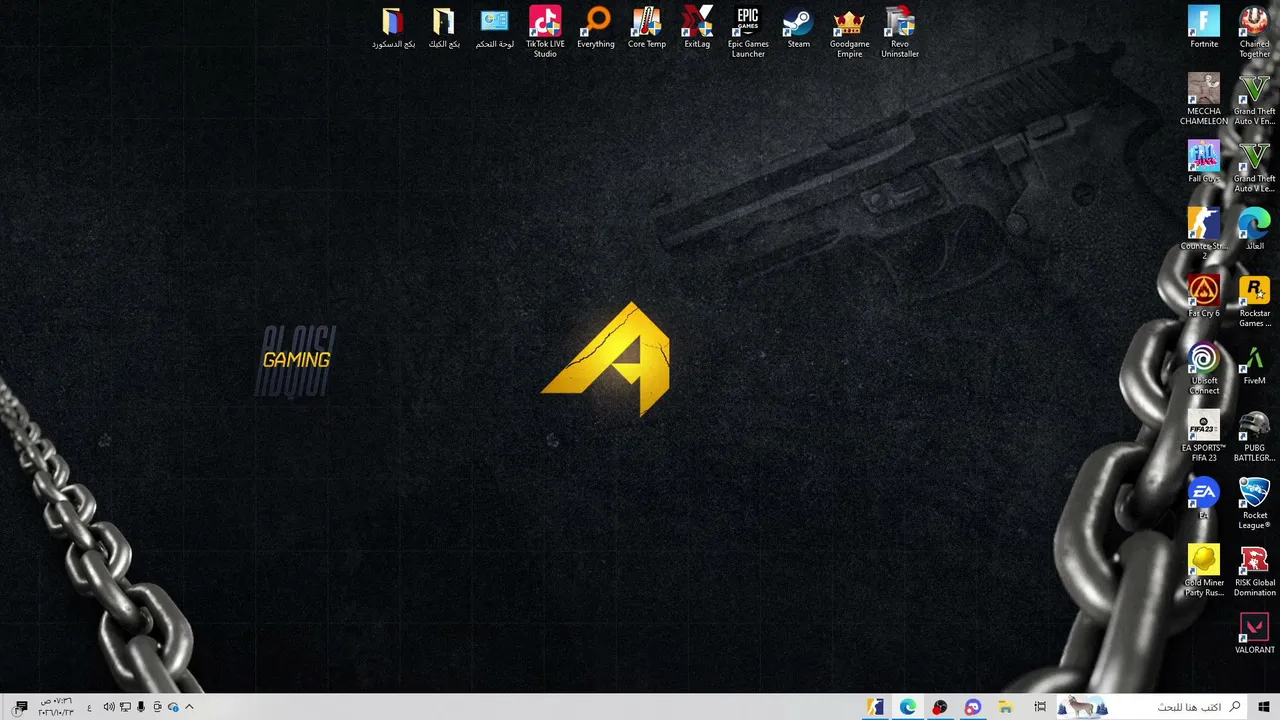This screenshot has width=1280, height=720.
Task: Open the taskbar clock and calendar
Action: click(x=56, y=707)
